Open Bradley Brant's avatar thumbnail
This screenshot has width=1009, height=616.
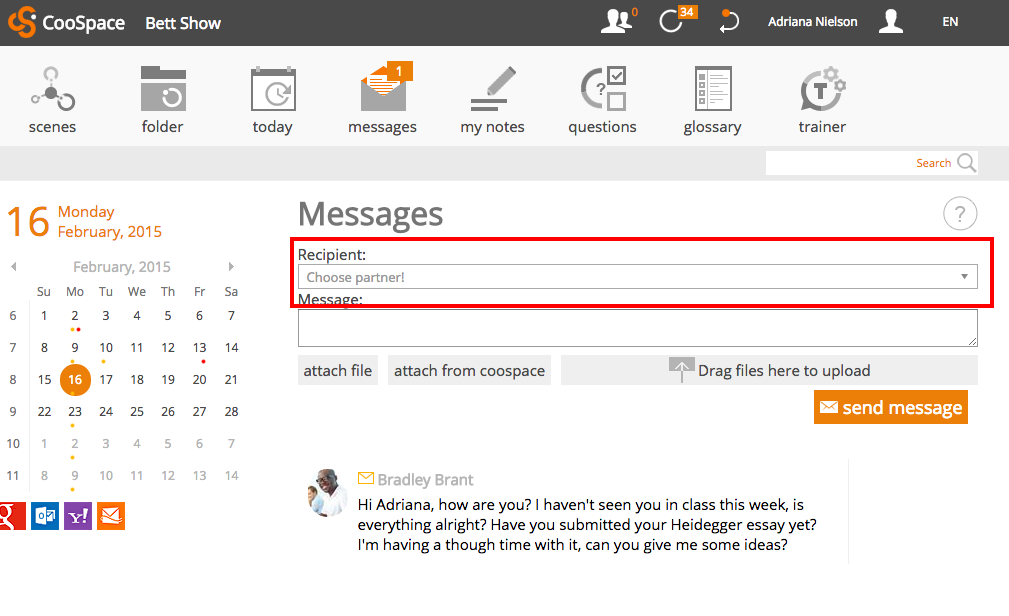(x=328, y=493)
